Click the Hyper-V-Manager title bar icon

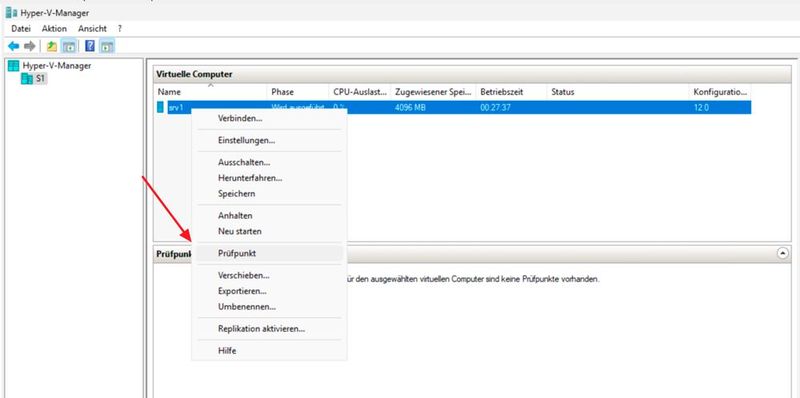11,13
